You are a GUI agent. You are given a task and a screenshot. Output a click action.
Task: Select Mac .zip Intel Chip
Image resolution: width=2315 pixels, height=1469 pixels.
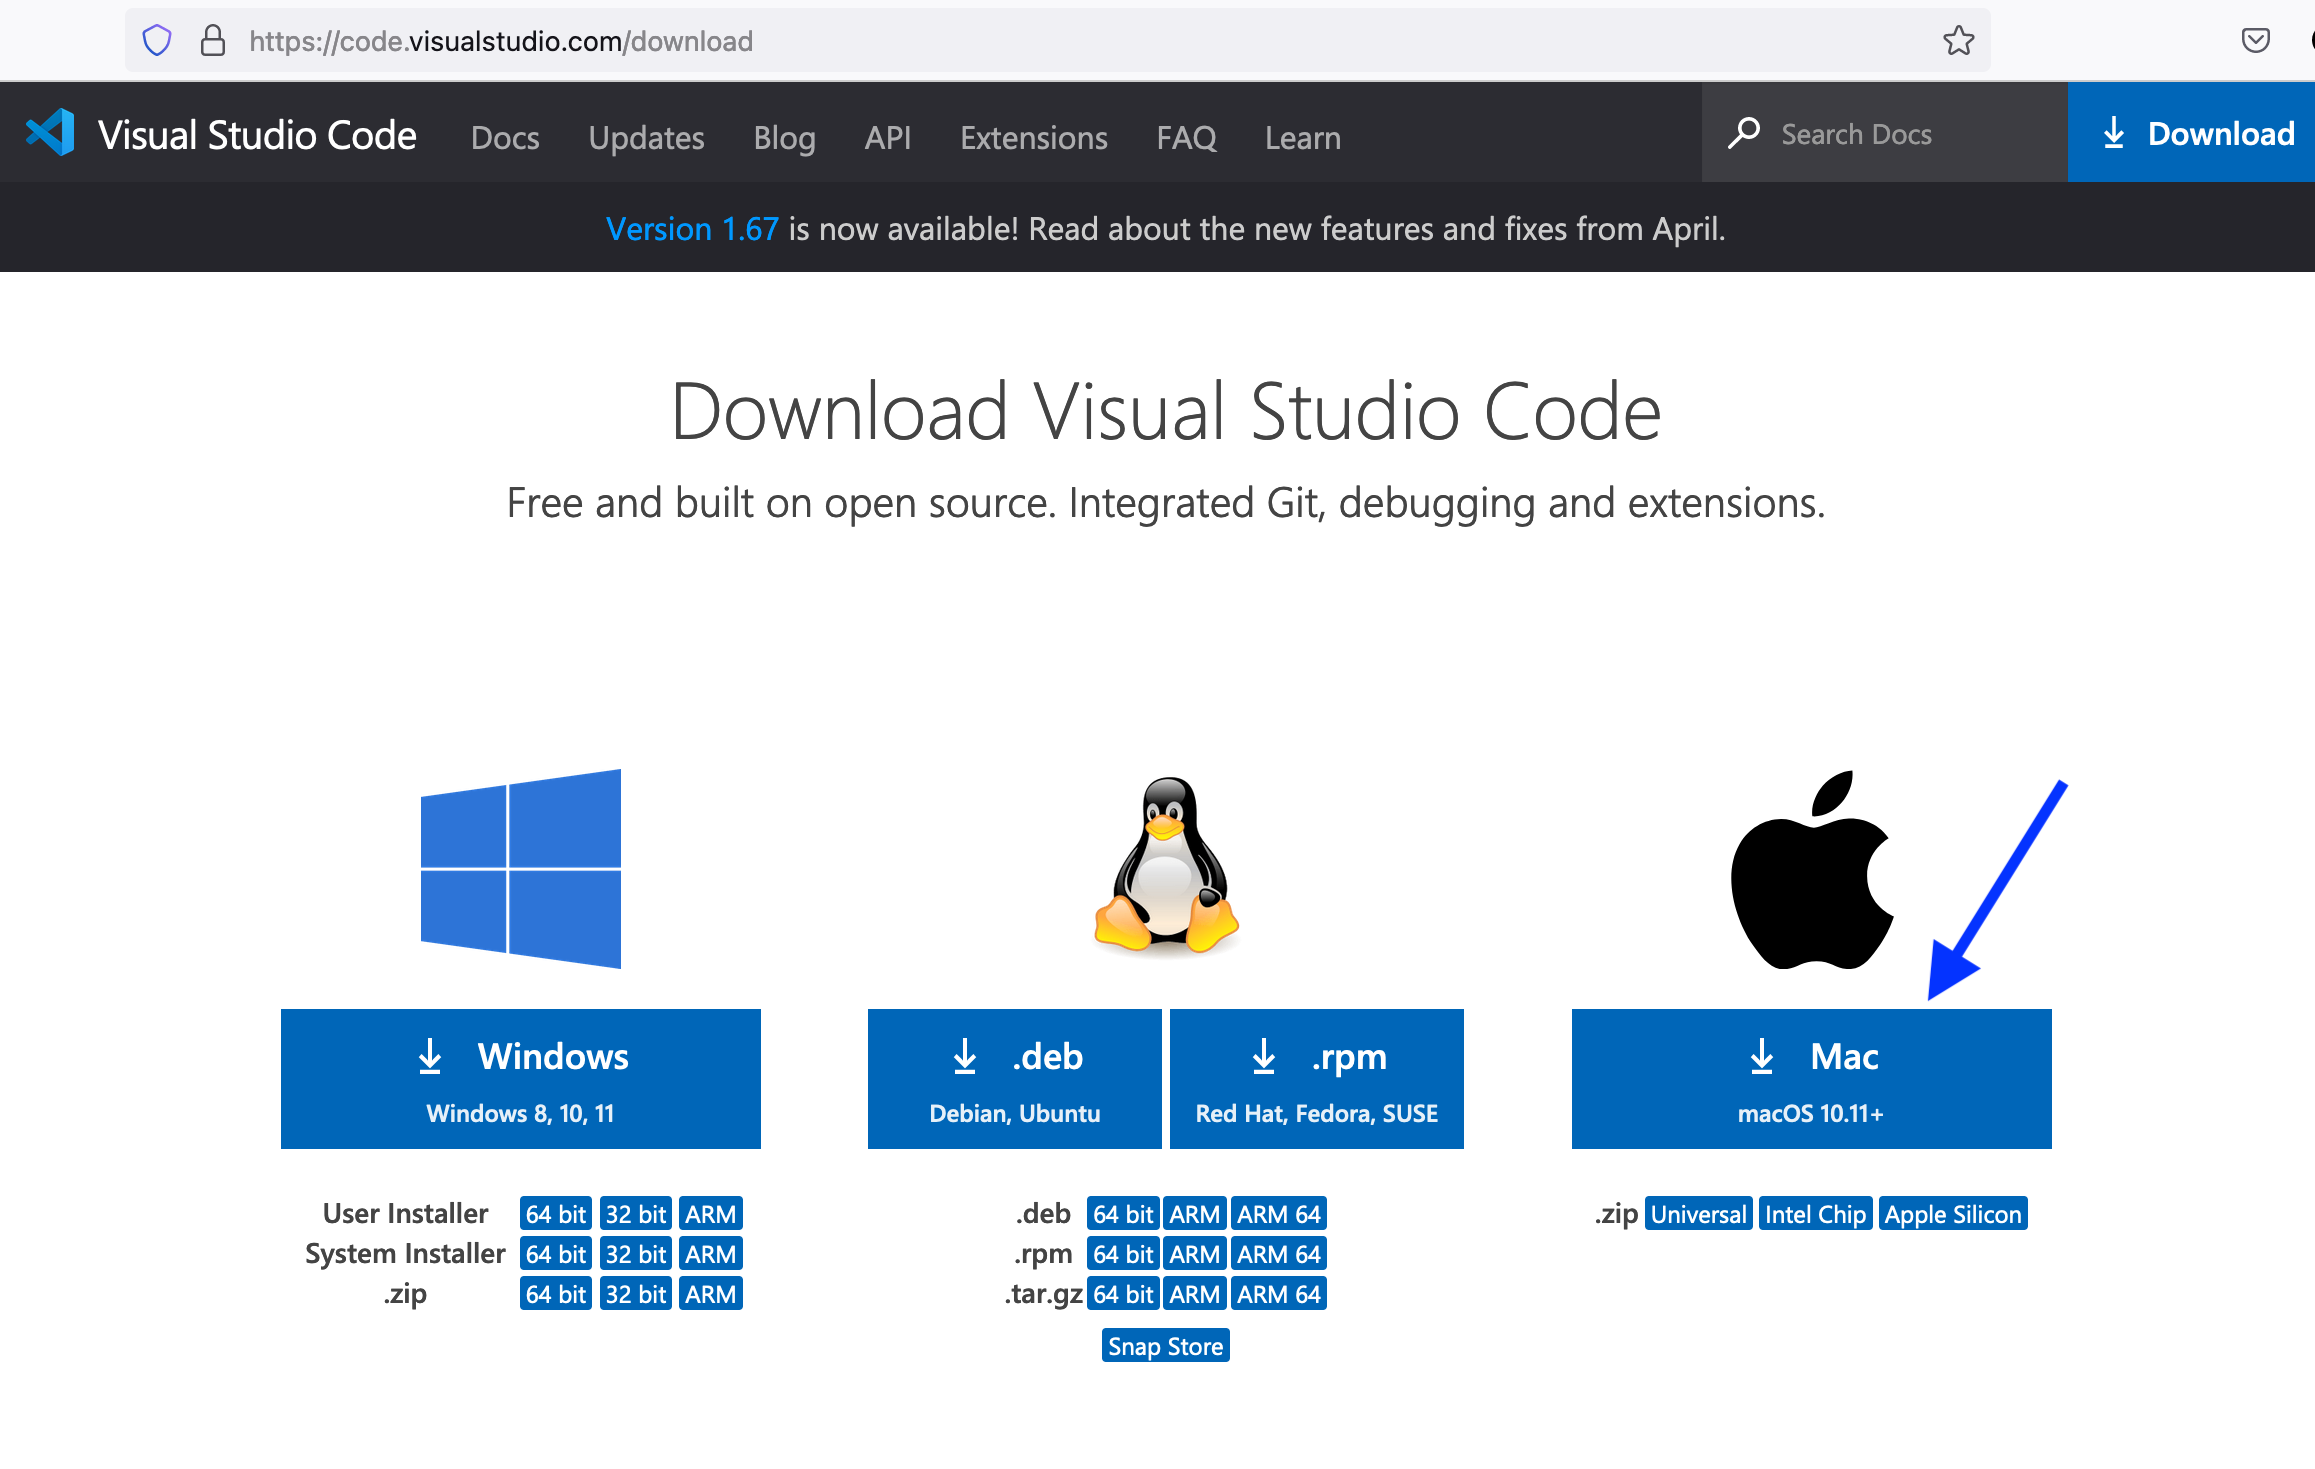1815,1214
